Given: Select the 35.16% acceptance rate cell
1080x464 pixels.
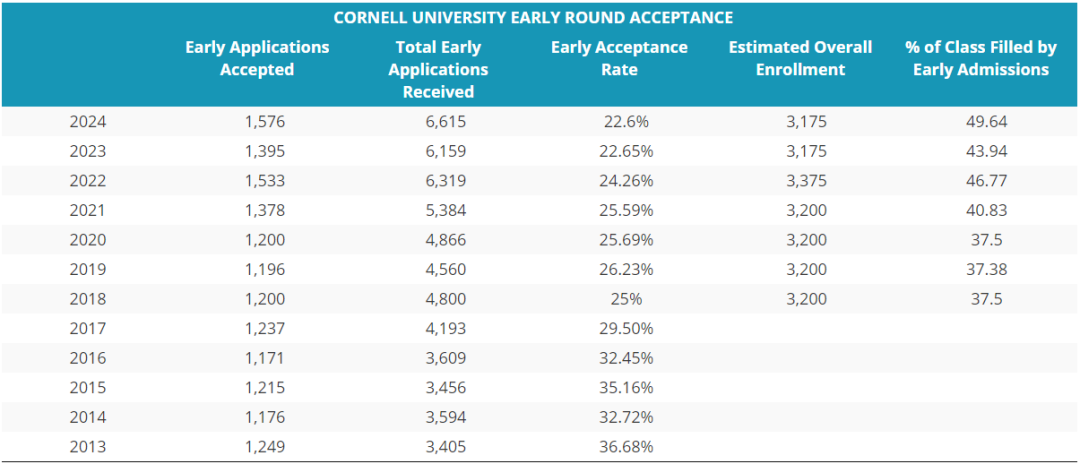Looking at the screenshot, I should 628,387.
